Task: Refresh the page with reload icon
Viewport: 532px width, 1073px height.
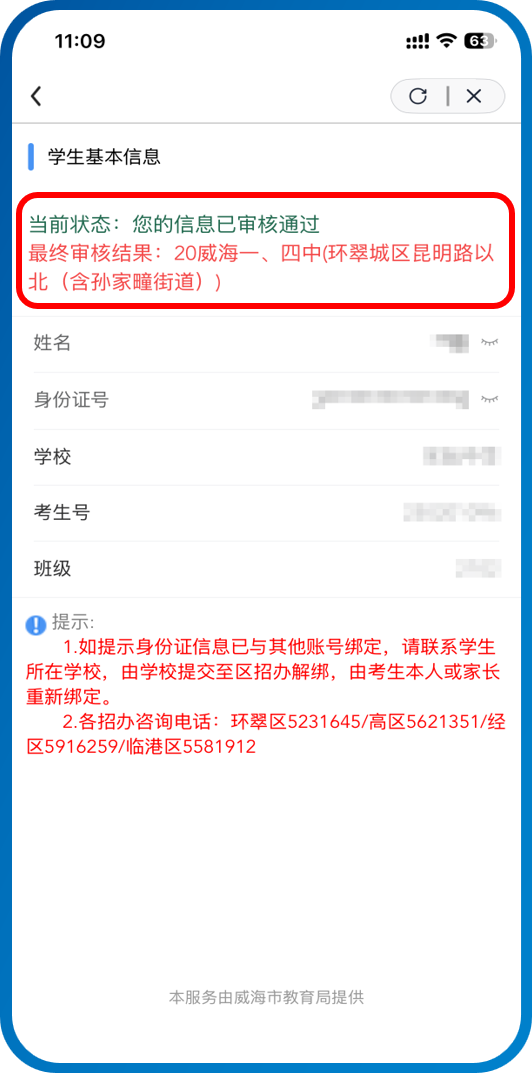Action: [418, 96]
